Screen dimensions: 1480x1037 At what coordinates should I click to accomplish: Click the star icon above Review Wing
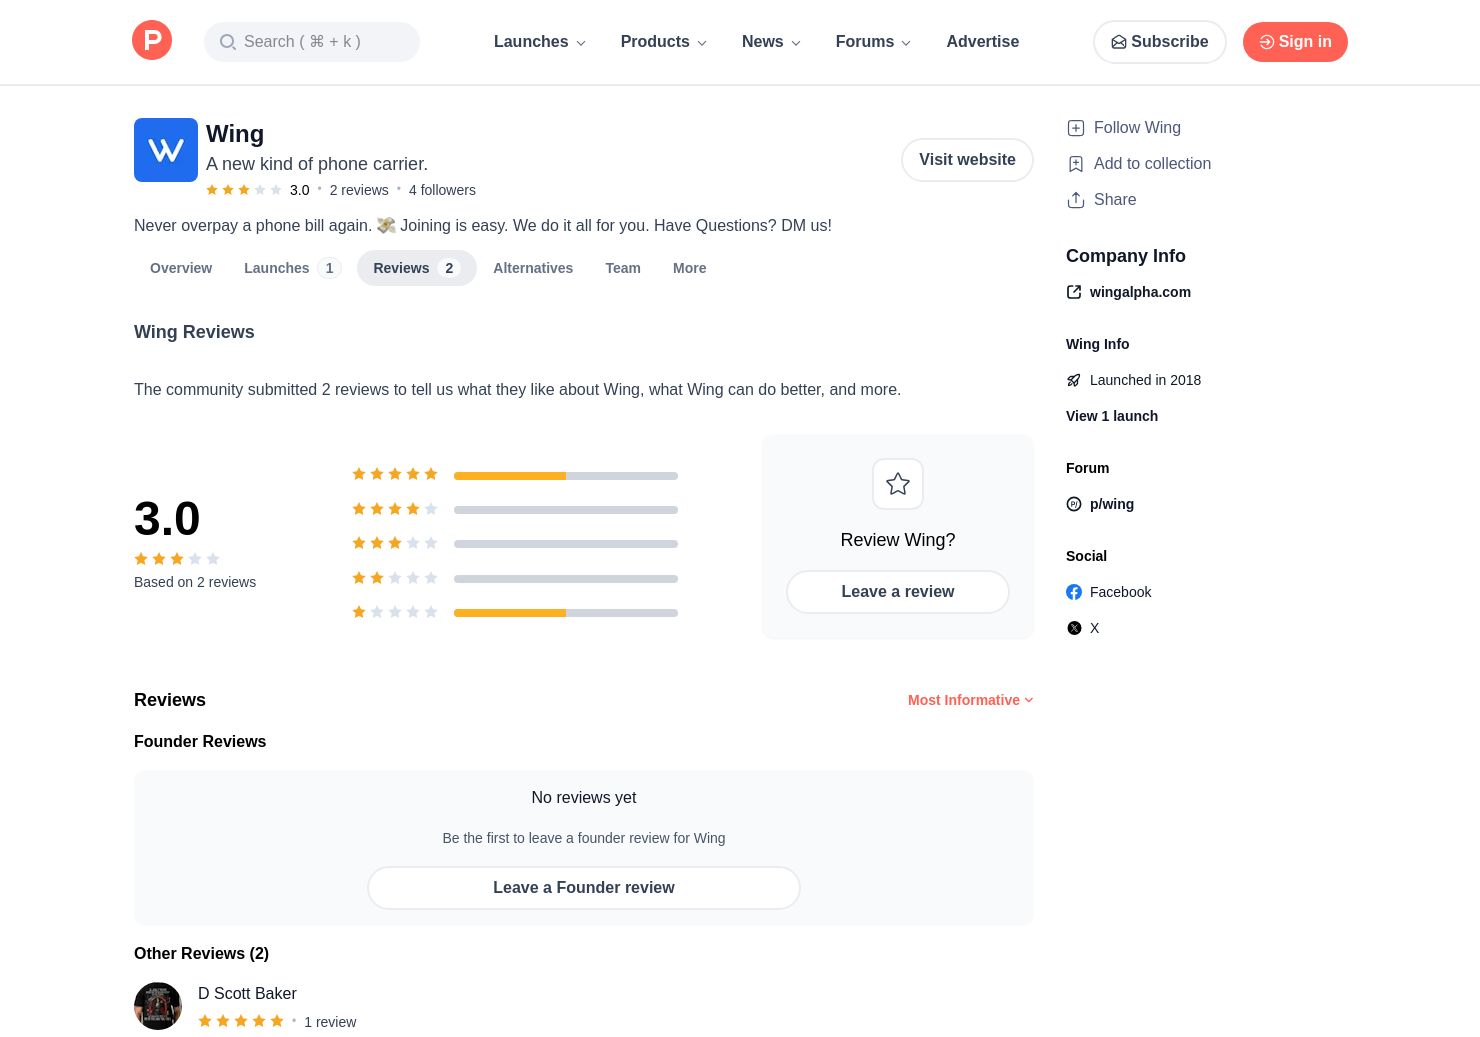[898, 484]
